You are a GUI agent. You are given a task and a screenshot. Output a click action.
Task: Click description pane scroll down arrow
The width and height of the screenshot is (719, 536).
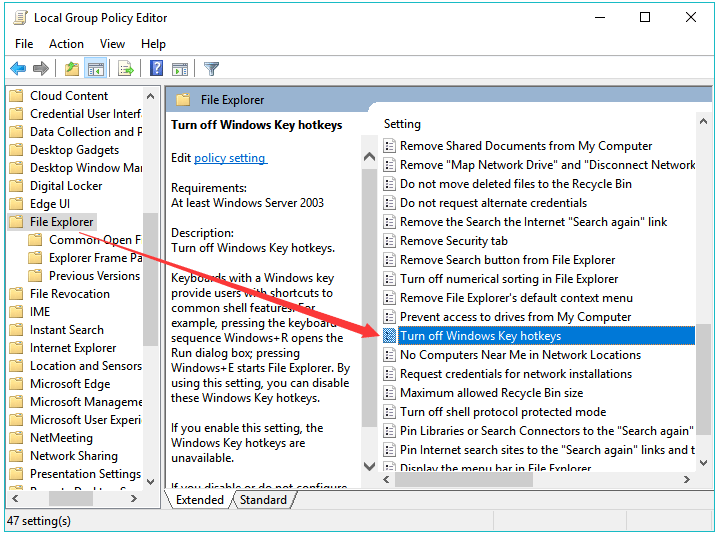pyautogui.click(x=369, y=466)
